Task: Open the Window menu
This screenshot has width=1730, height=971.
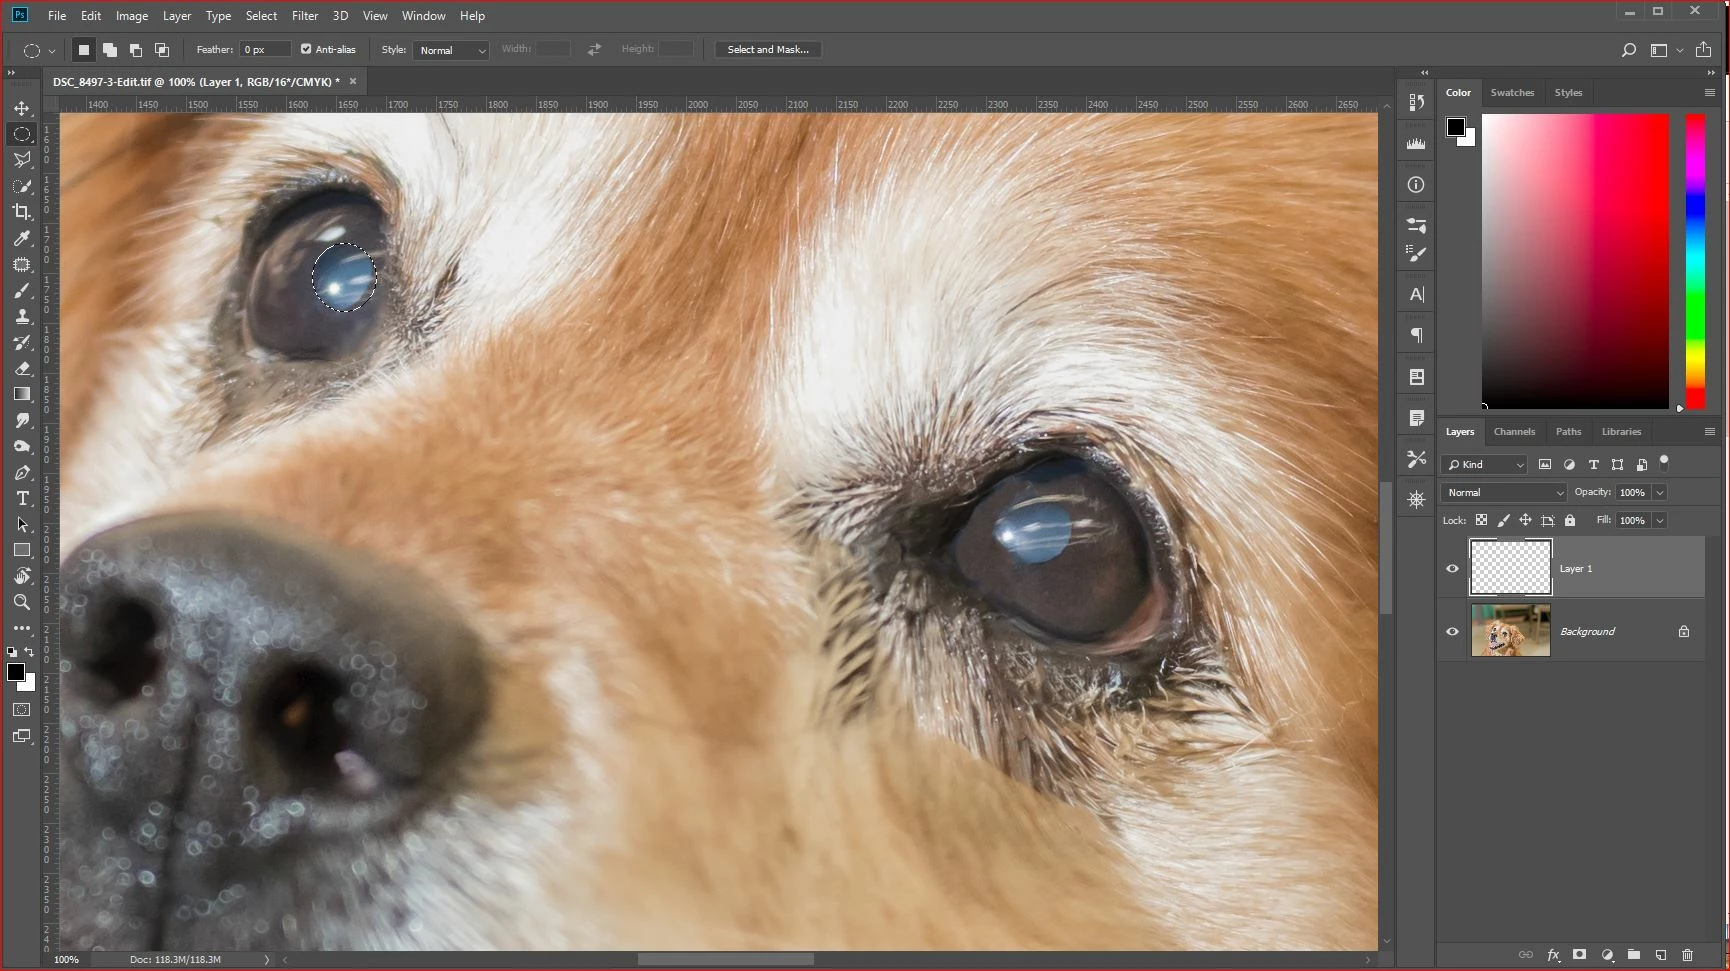Action: pos(424,16)
